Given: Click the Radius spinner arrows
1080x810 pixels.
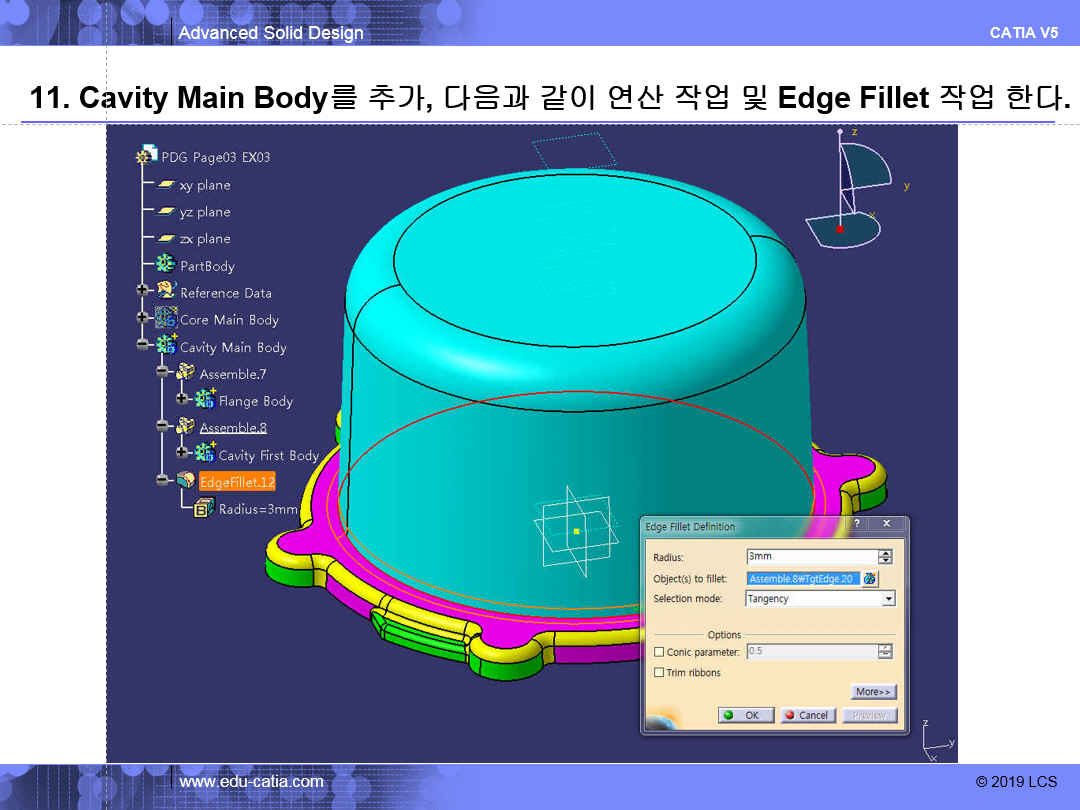Looking at the screenshot, I should click(x=885, y=557).
